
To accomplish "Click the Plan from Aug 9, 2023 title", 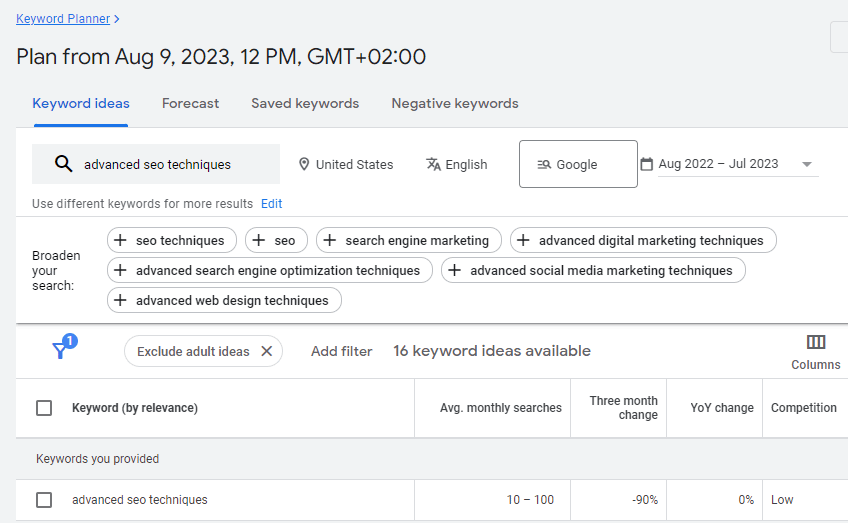I will [x=221, y=57].
